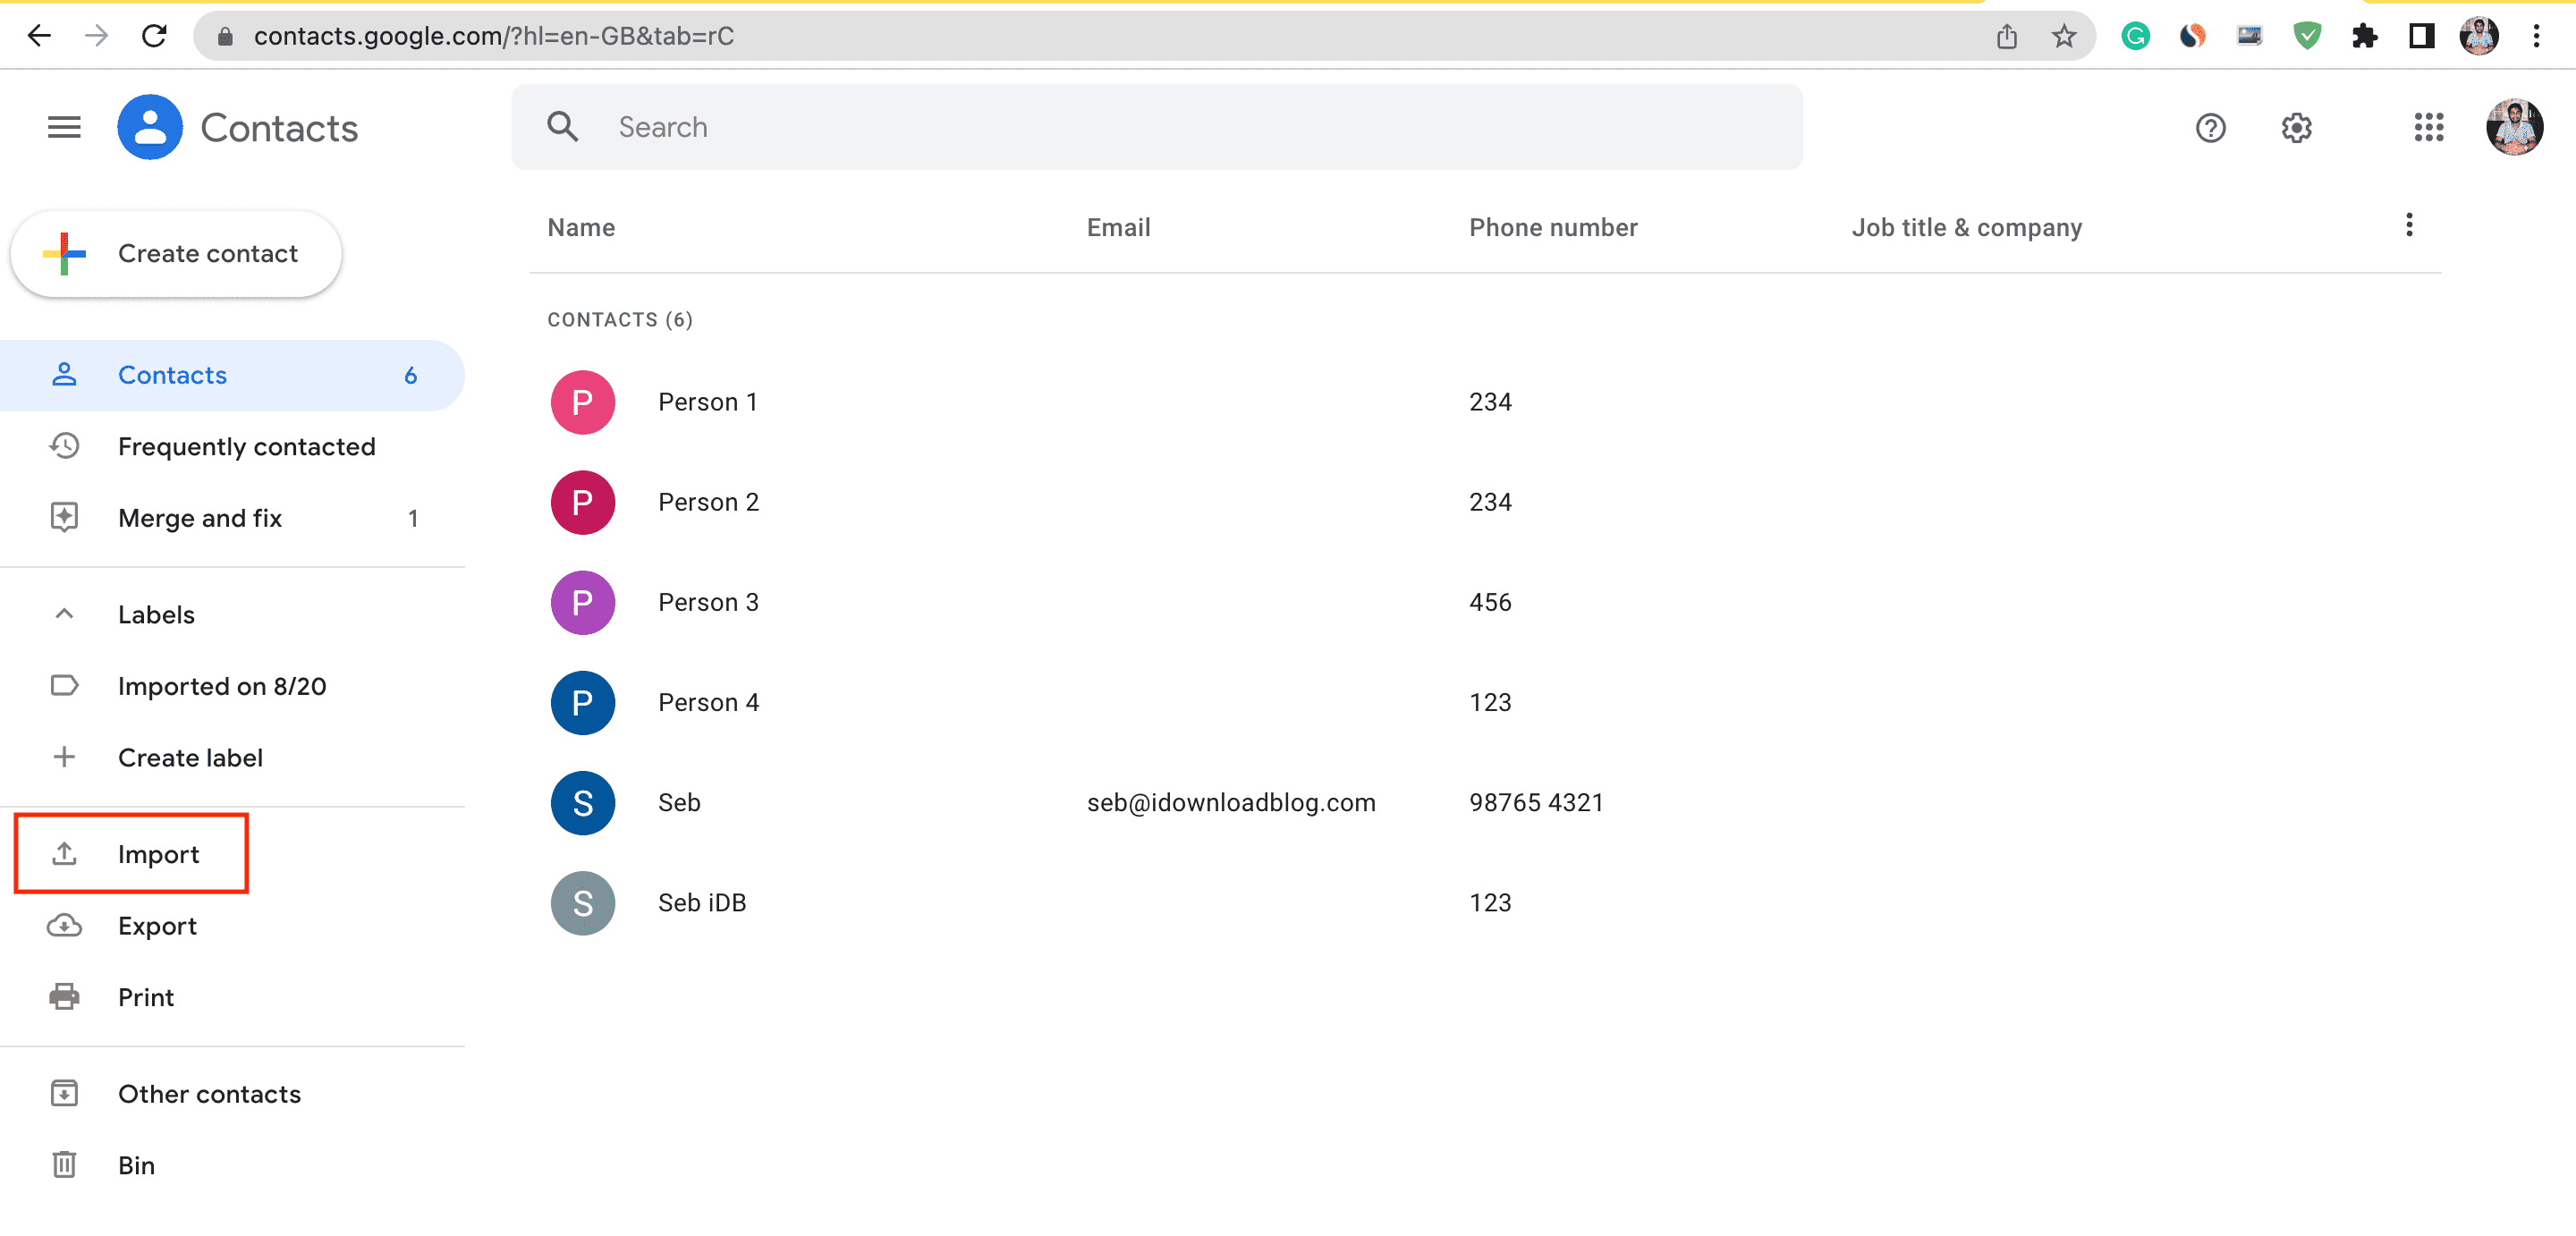Open Chrome three-dot menu
Image resolution: width=2576 pixels, height=1236 pixels.
(2536, 36)
